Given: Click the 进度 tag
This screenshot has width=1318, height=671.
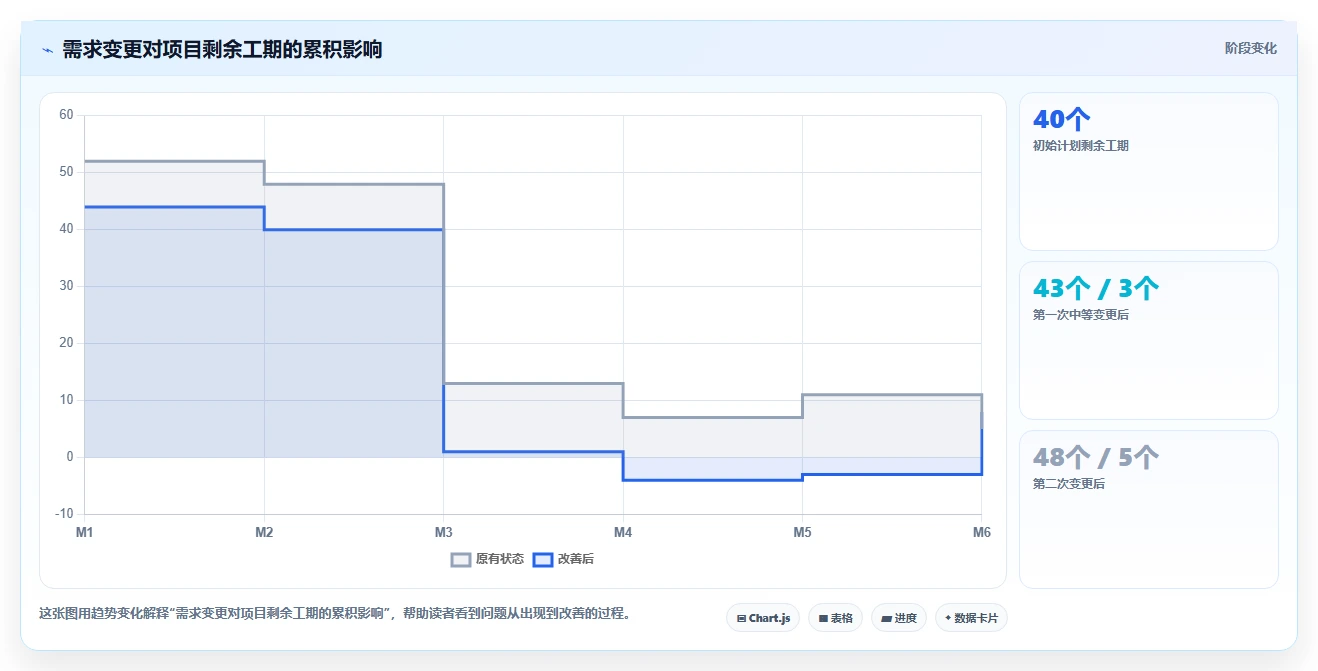Looking at the screenshot, I should [x=899, y=618].
